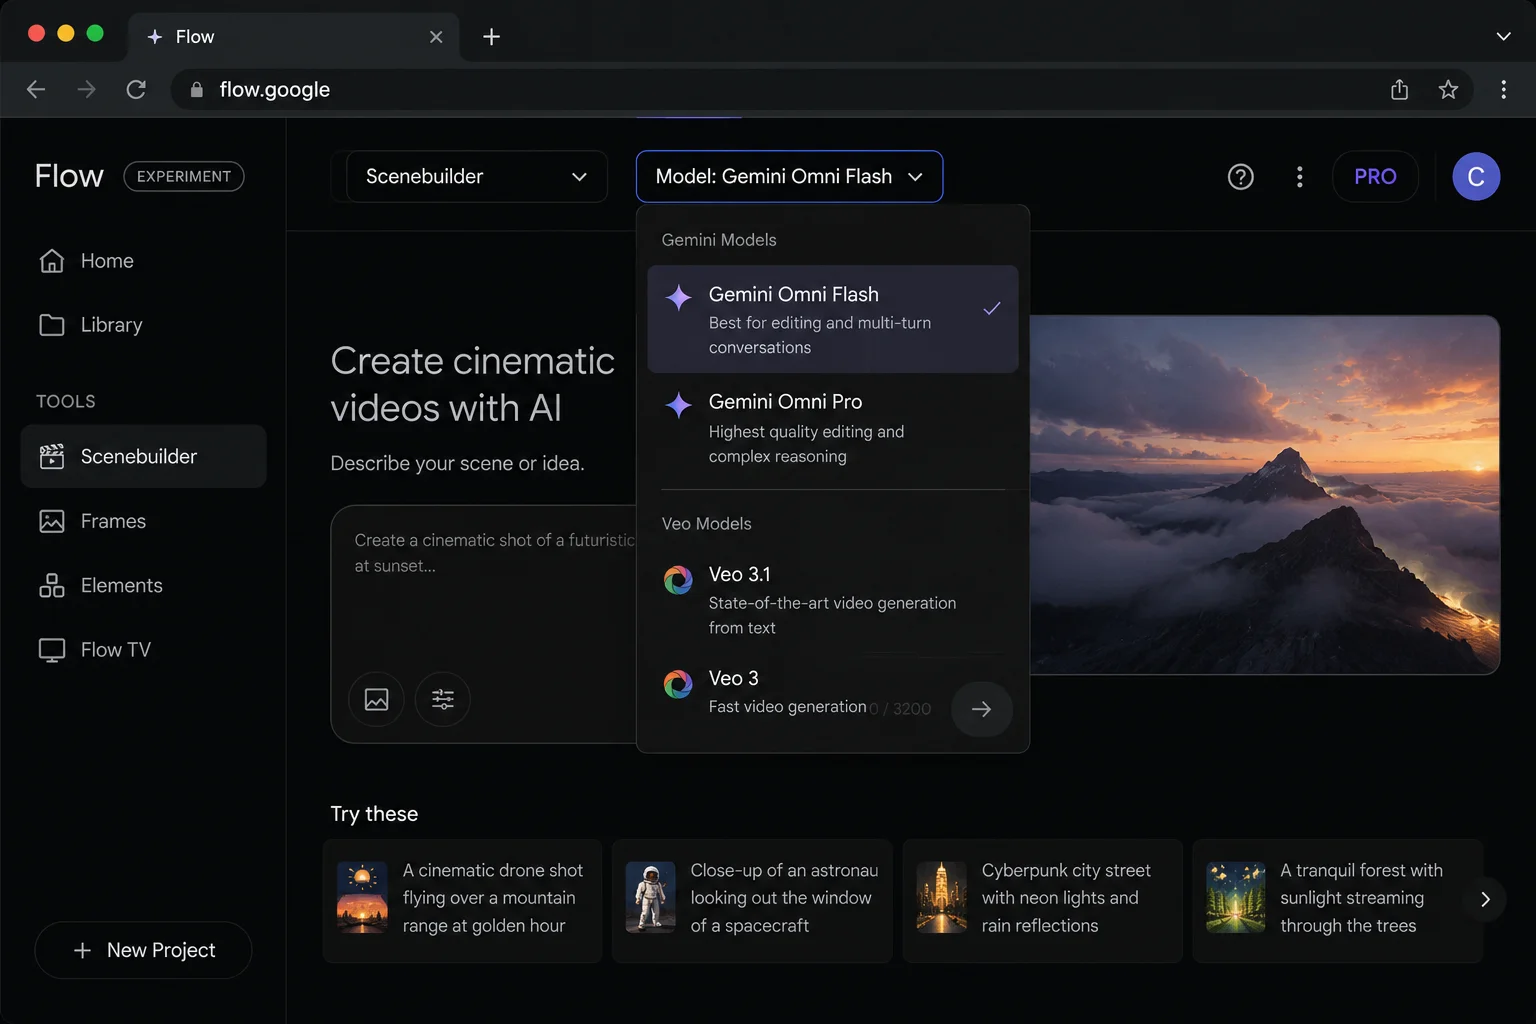Image resolution: width=1536 pixels, height=1024 pixels.
Task: Open the tab search chevron
Action: (x=1503, y=36)
